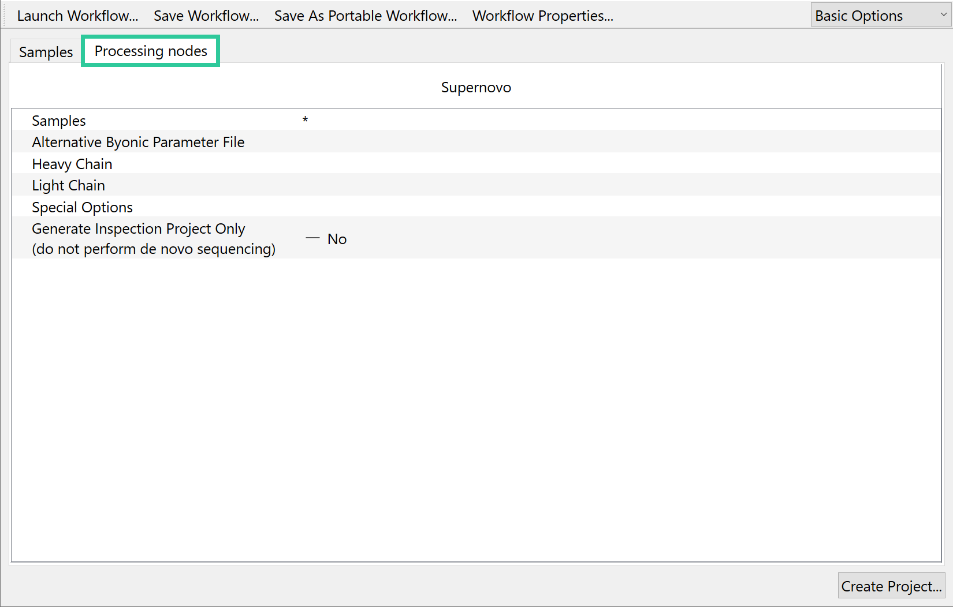Open Workflow Properties dialog
The height and width of the screenshot is (607, 953).
pyautogui.click(x=543, y=16)
